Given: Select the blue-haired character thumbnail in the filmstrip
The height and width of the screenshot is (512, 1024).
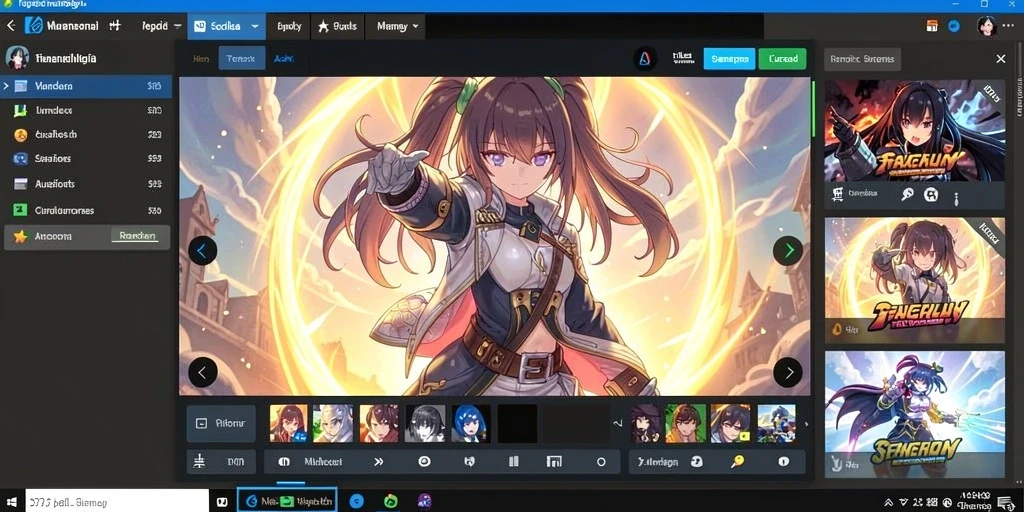Looking at the screenshot, I should [x=471, y=423].
